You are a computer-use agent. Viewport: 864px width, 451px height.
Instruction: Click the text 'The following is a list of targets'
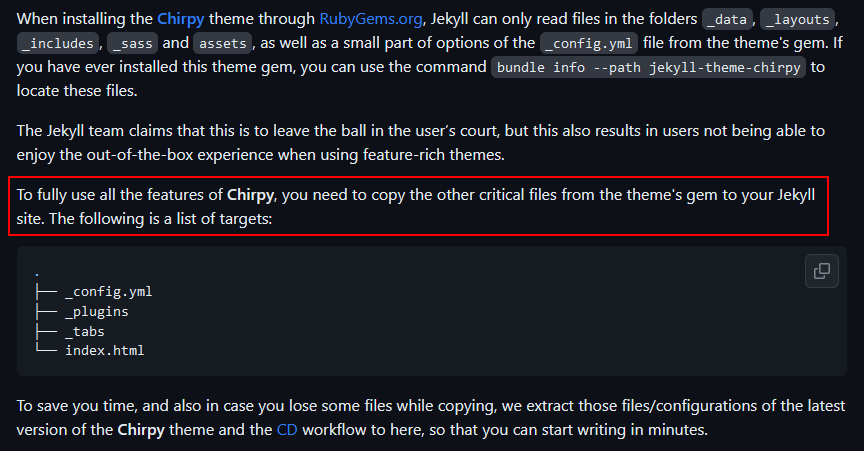(160, 219)
